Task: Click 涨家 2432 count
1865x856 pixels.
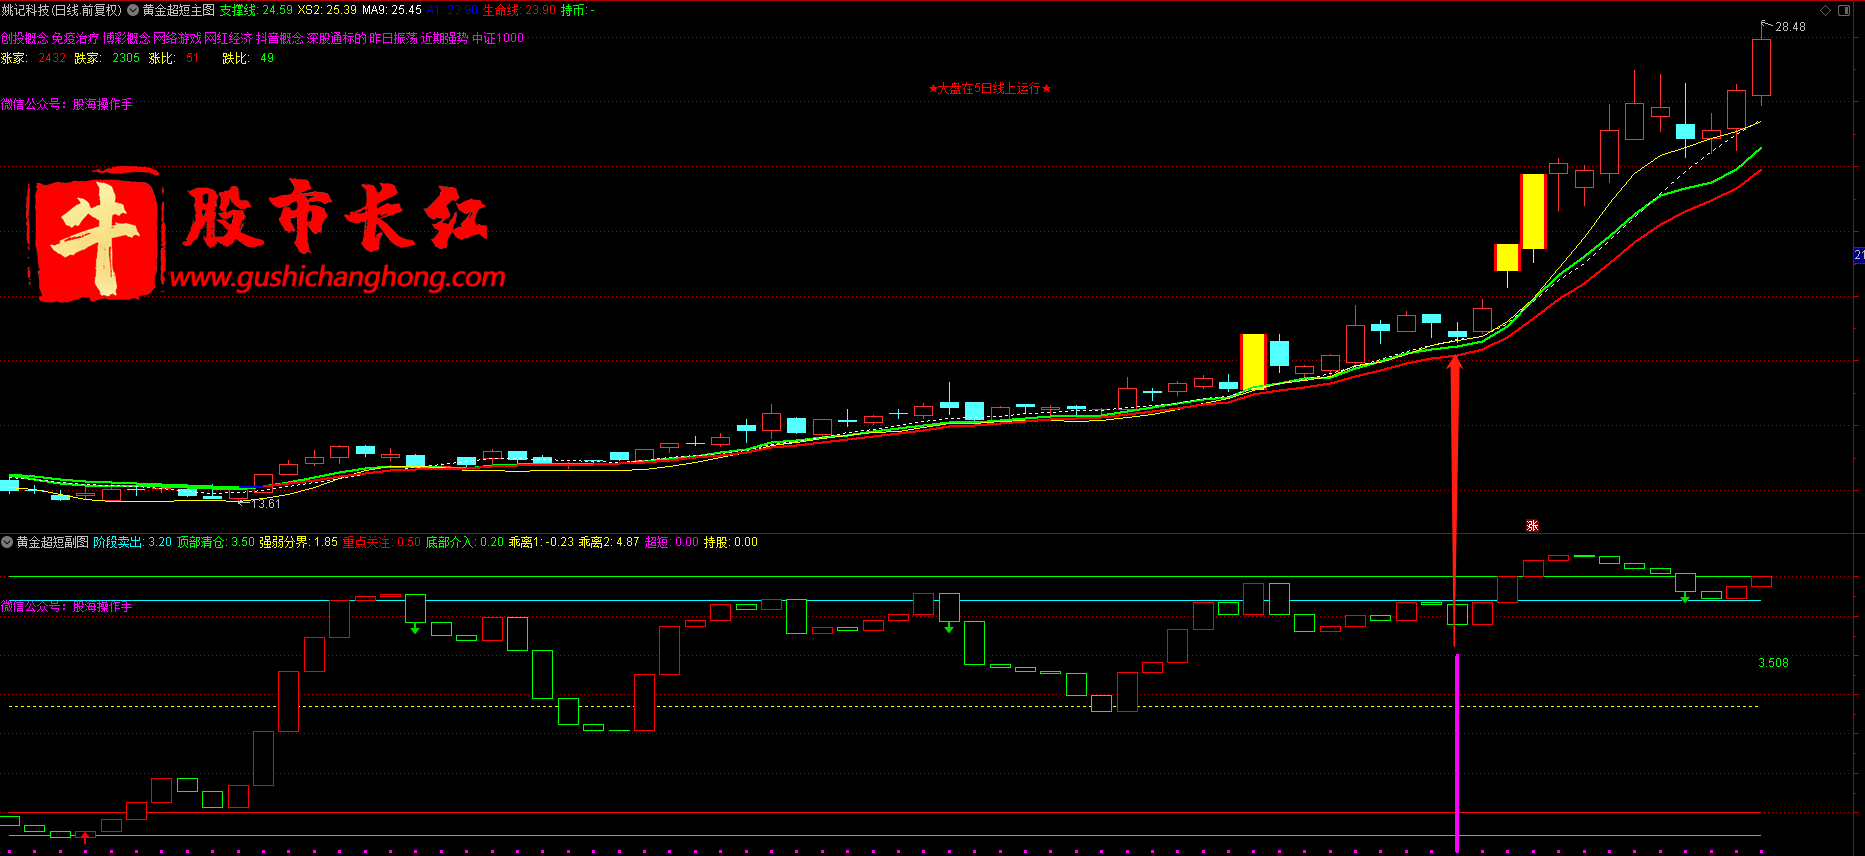Action: tap(34, 58)
